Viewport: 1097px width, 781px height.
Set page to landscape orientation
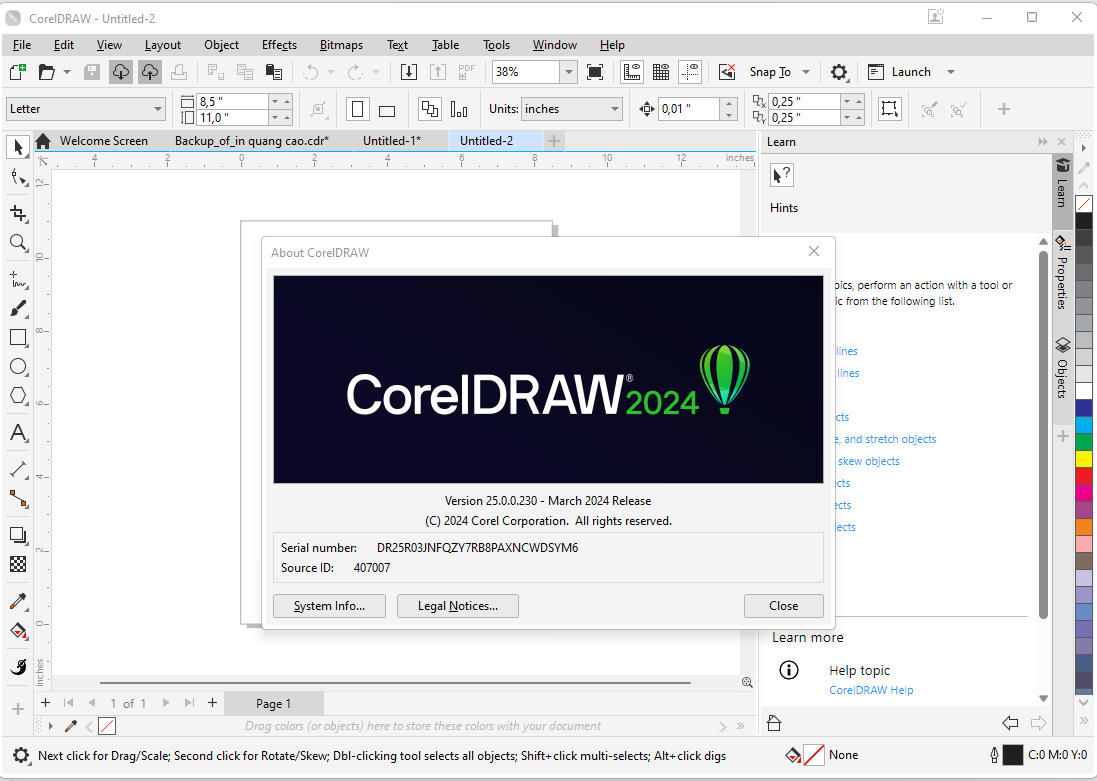(387, 109)
